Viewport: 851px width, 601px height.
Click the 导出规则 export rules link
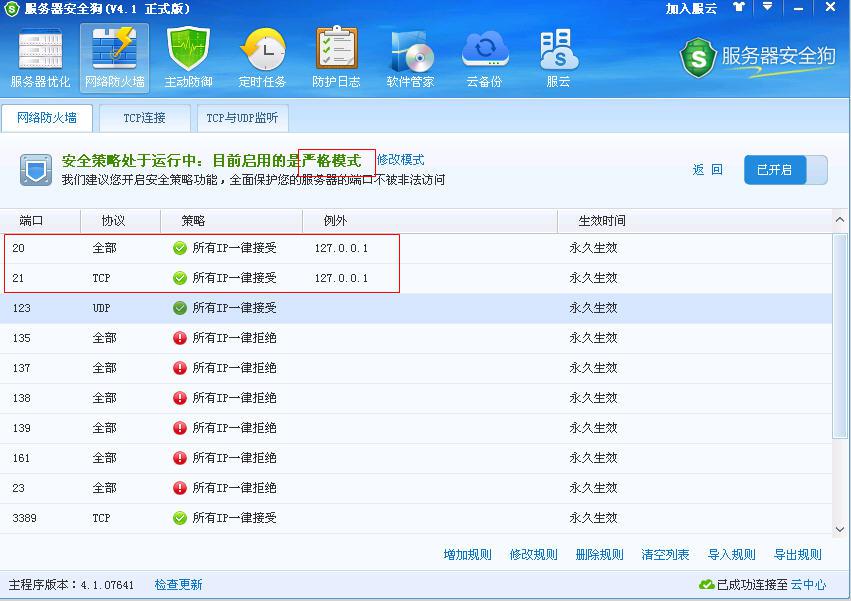[x=798, y=554]
